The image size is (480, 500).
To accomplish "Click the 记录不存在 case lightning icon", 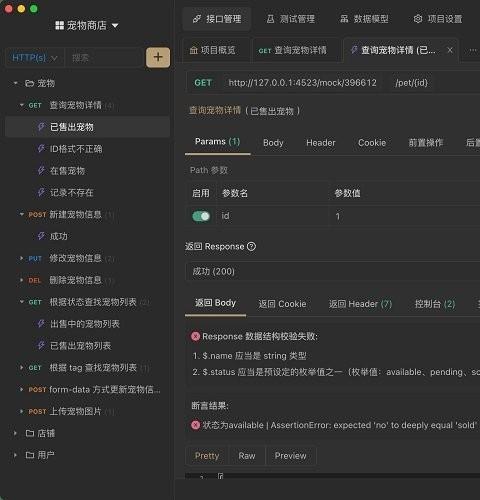I will tap(41, 192).
